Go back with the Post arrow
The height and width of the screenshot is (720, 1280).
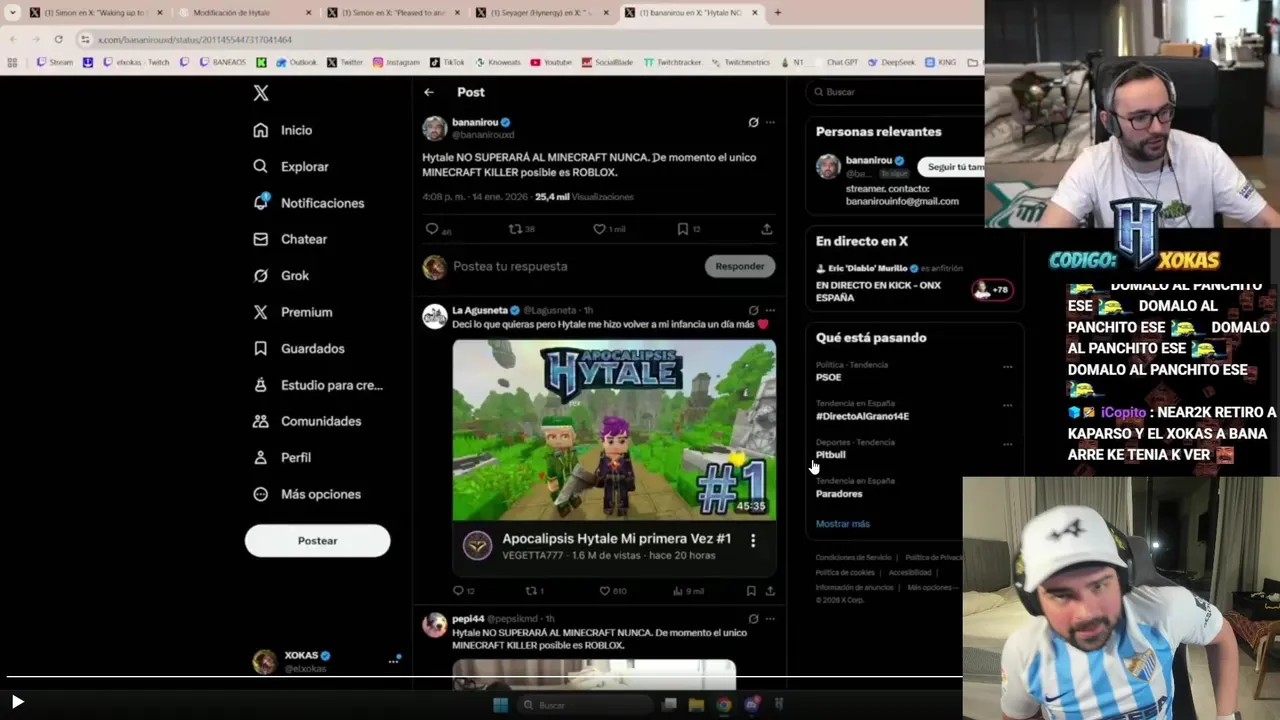429,92
